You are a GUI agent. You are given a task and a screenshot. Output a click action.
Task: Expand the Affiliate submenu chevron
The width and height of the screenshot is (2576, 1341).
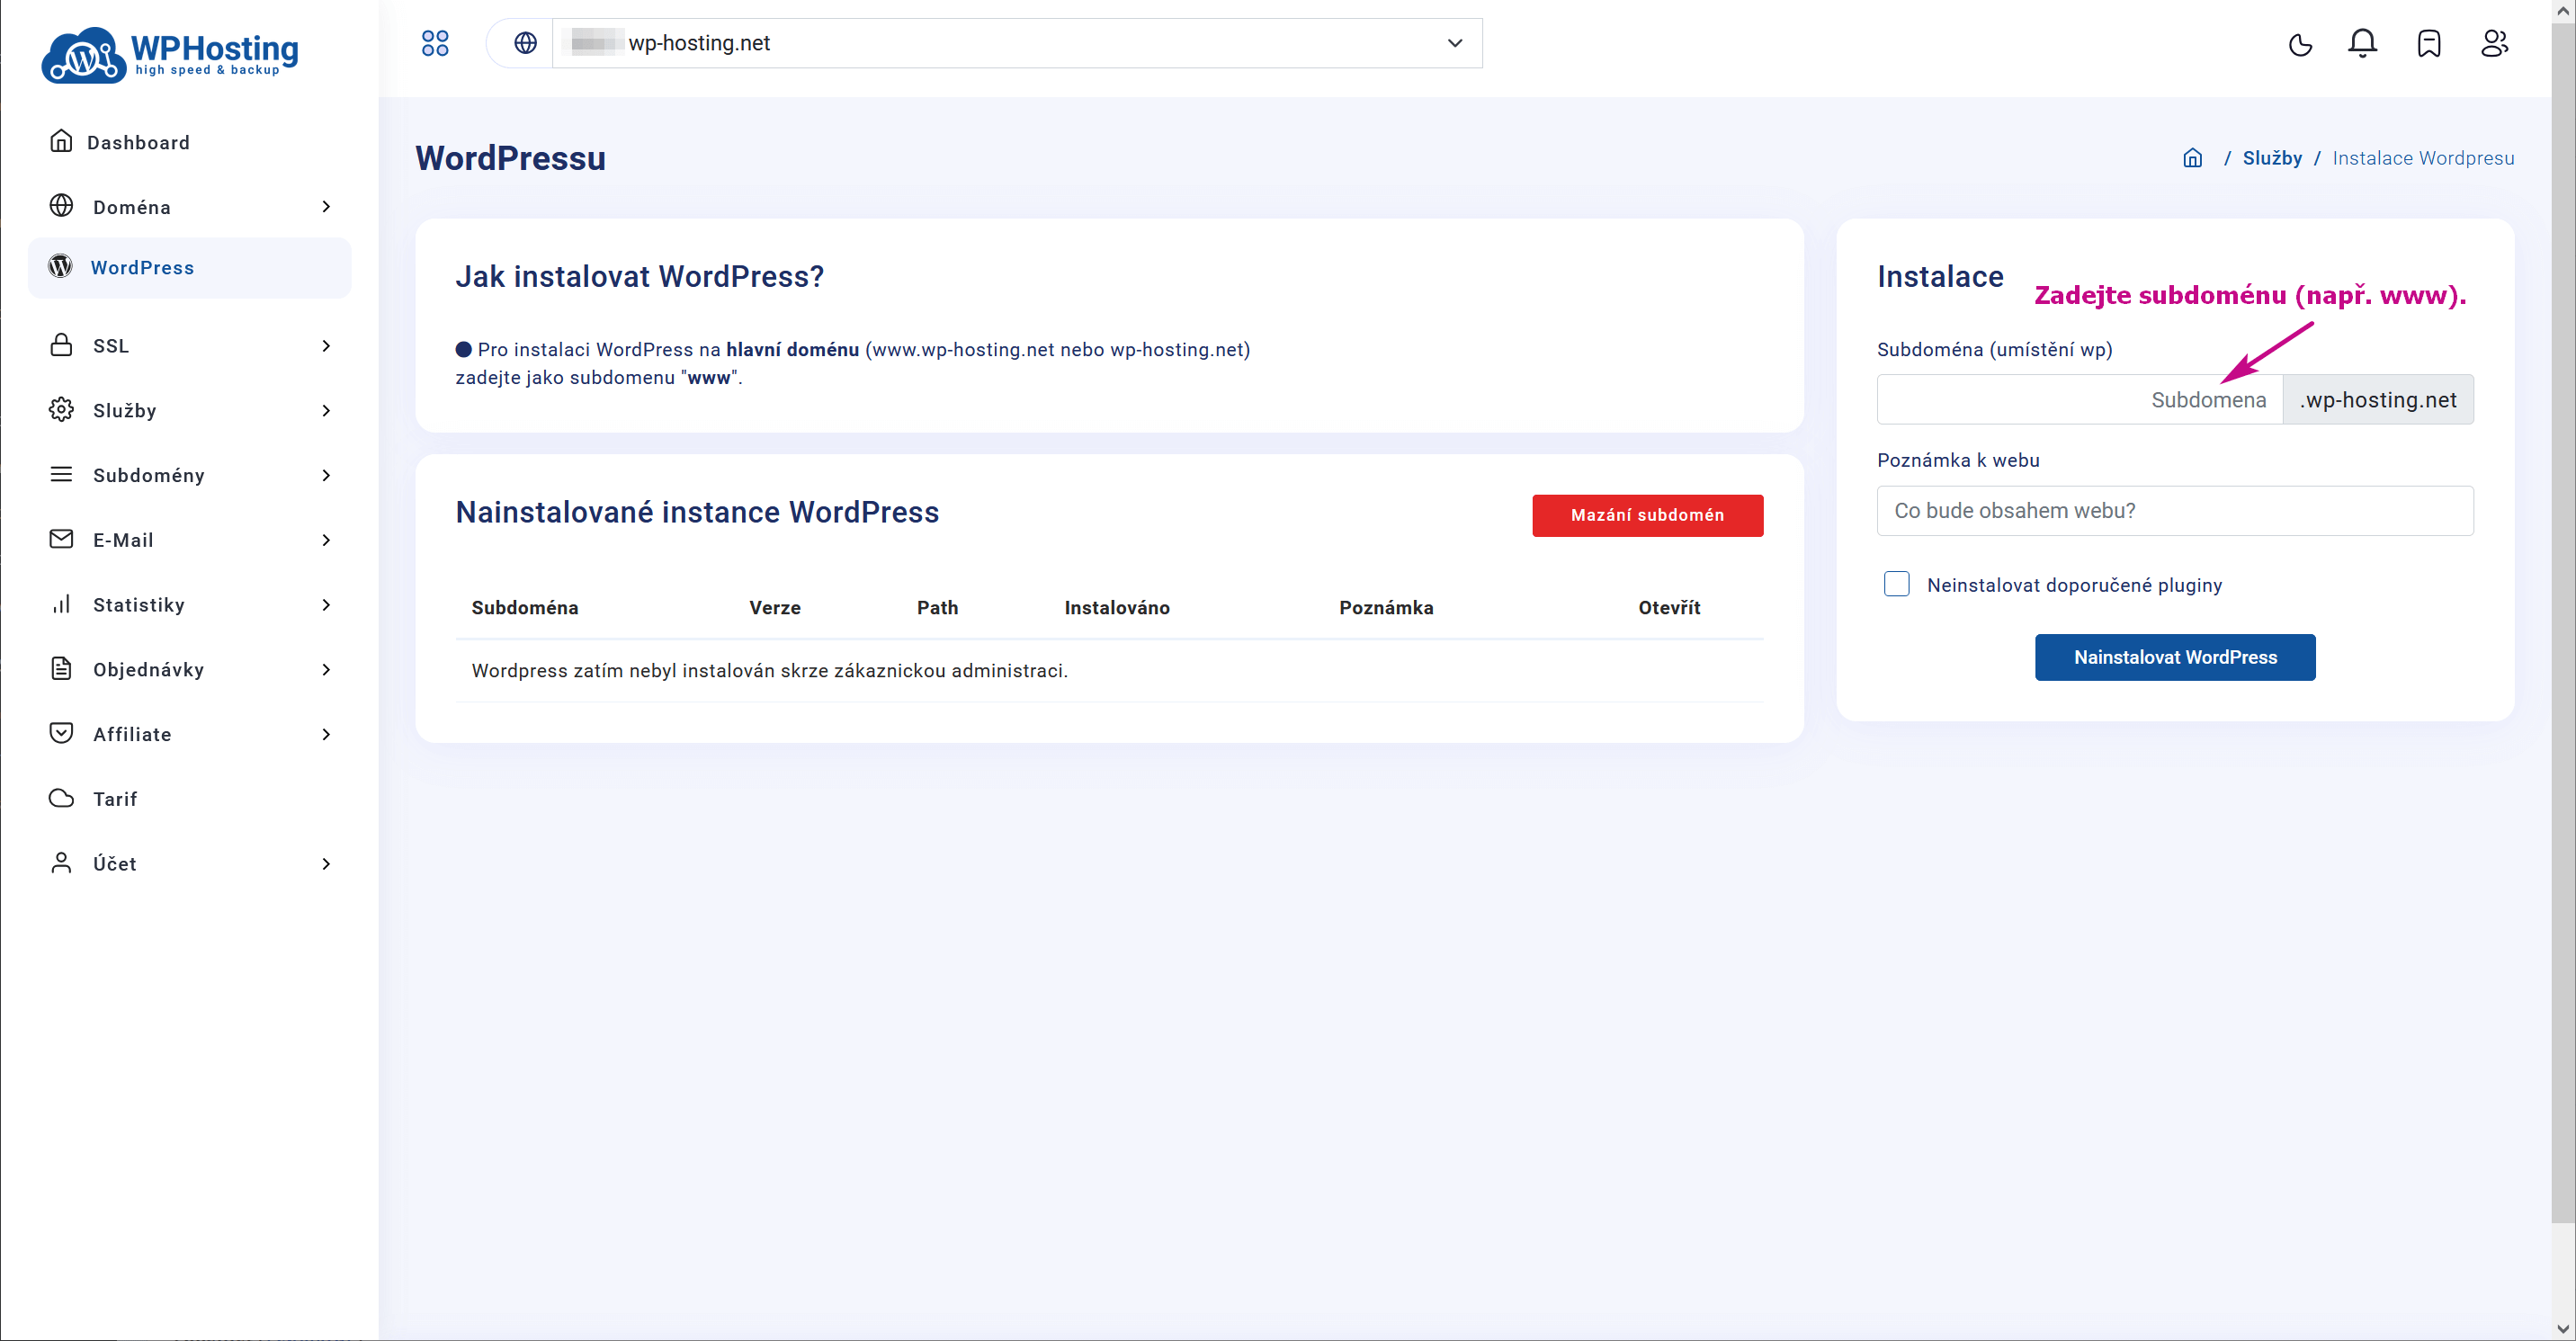coord(326,734)
